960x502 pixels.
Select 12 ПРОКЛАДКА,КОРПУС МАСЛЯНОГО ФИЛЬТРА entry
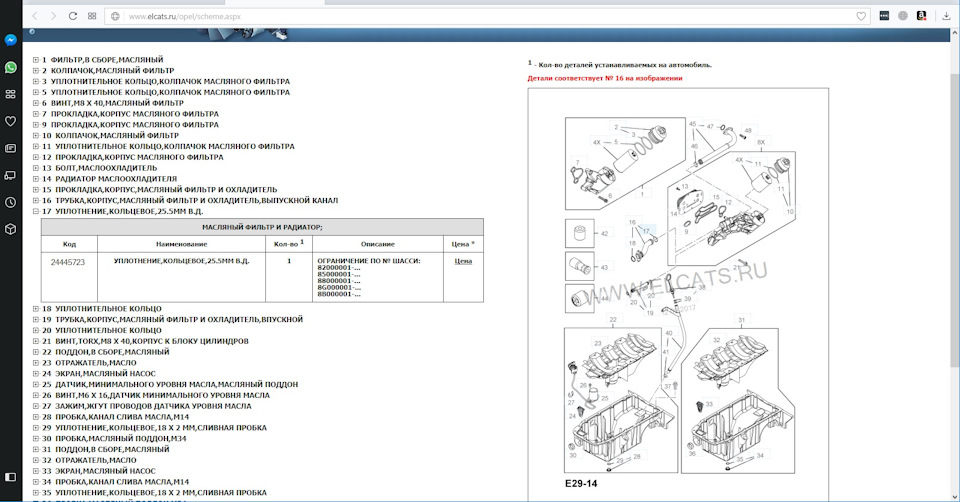coord(132,157)
